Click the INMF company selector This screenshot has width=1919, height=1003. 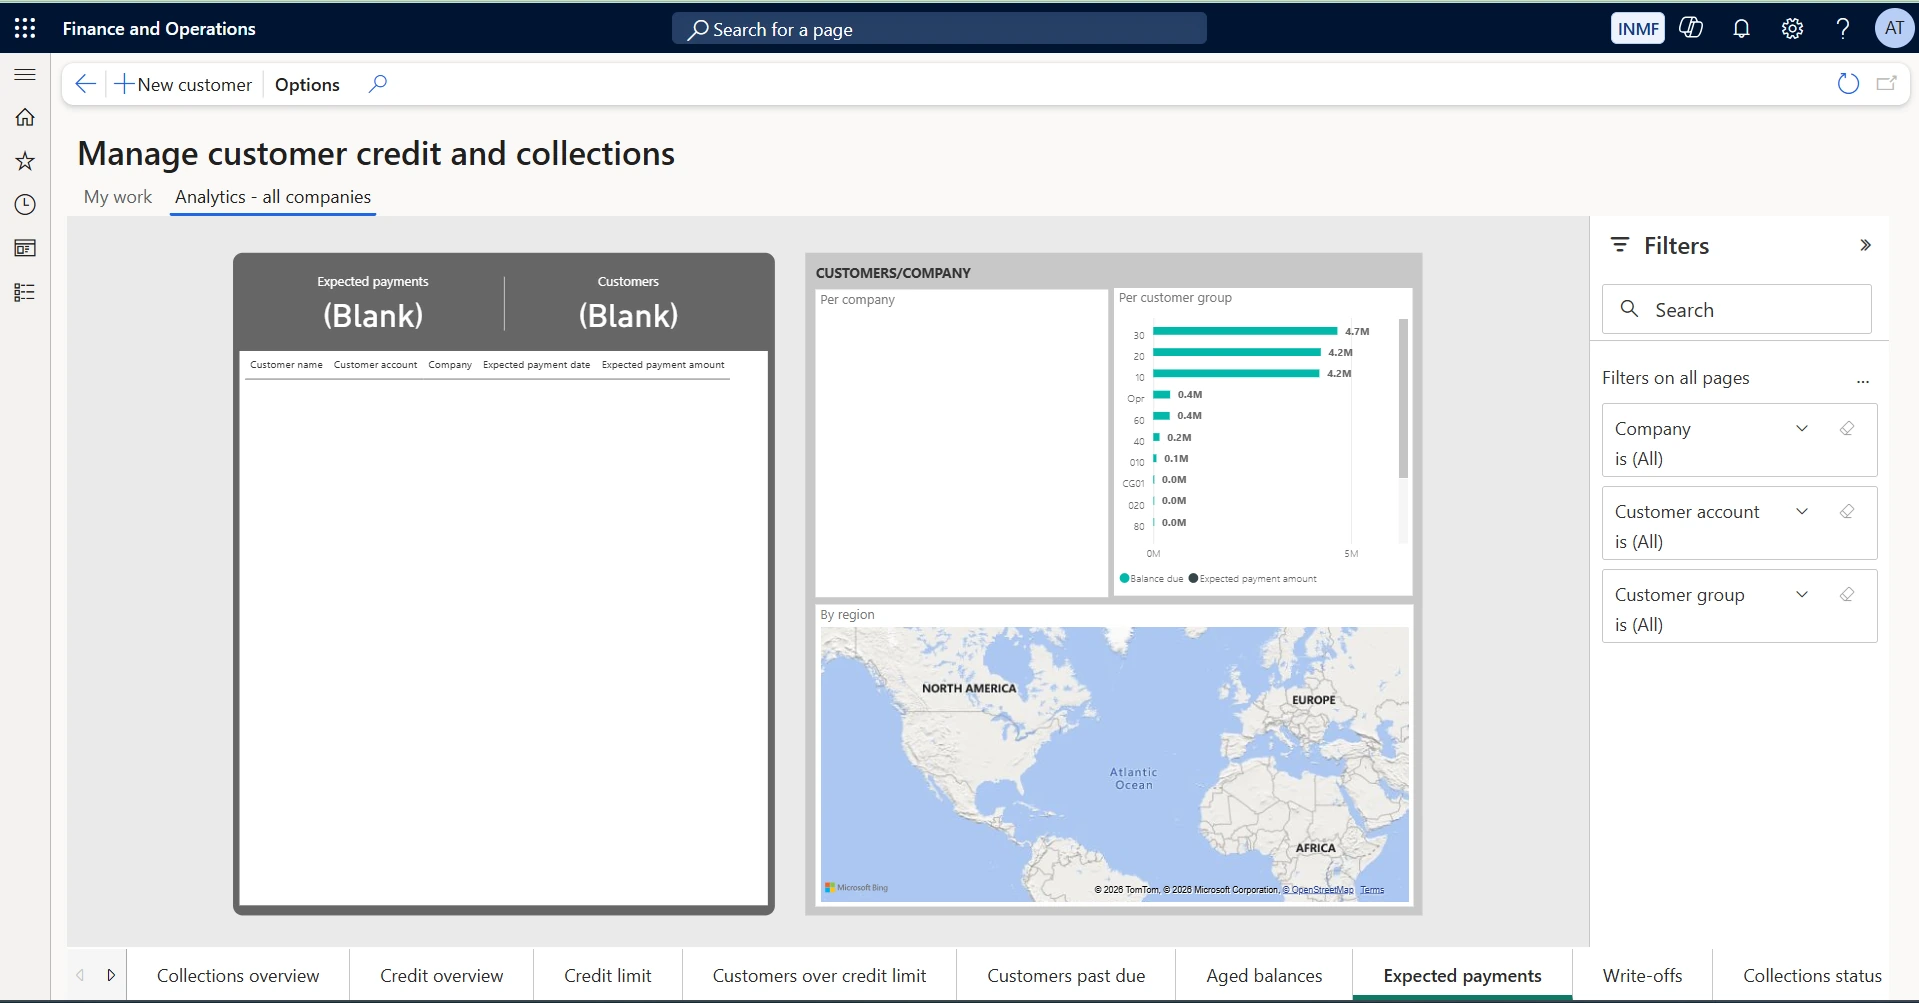[1638, 28]
